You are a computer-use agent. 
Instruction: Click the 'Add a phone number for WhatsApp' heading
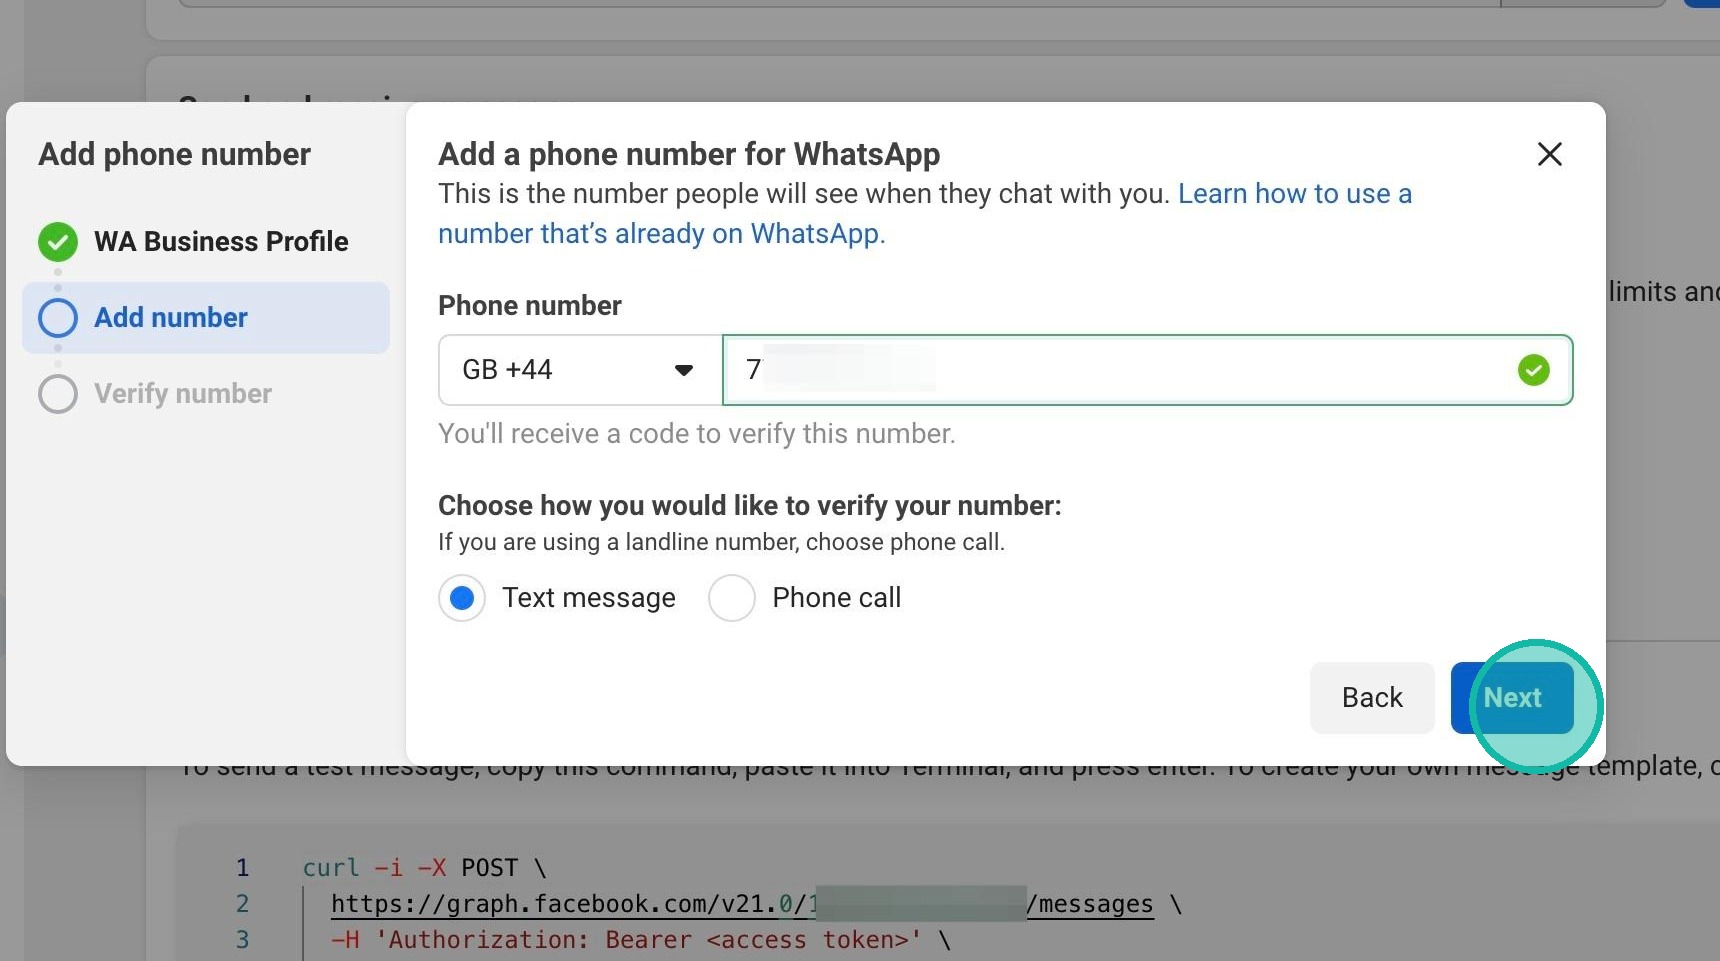[x=689, y=154]
